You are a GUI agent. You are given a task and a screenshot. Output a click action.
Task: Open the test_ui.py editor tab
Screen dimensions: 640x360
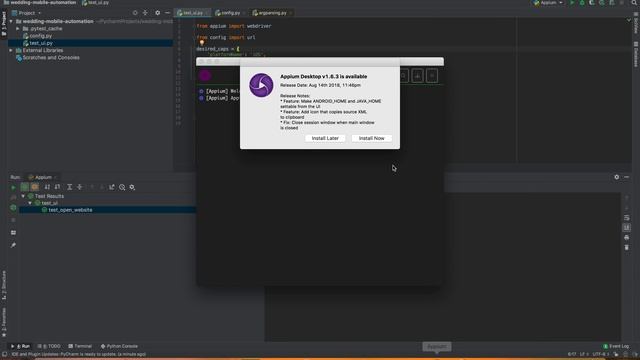tap(192, 13)
